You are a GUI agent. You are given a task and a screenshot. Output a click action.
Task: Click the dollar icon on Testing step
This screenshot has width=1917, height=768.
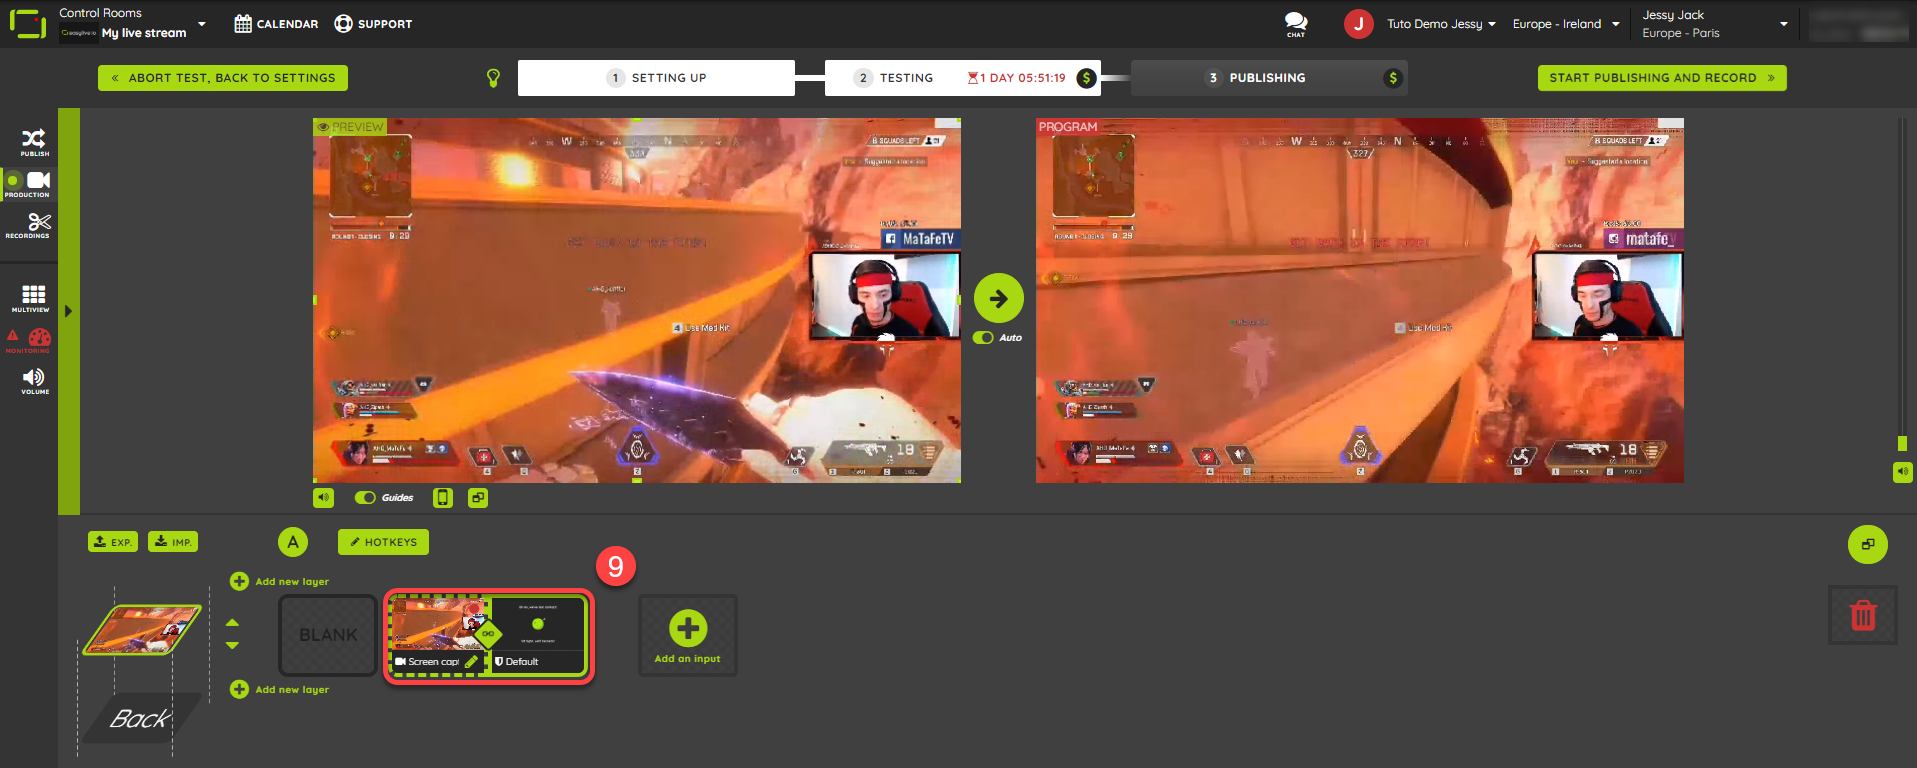point(1086,78)
